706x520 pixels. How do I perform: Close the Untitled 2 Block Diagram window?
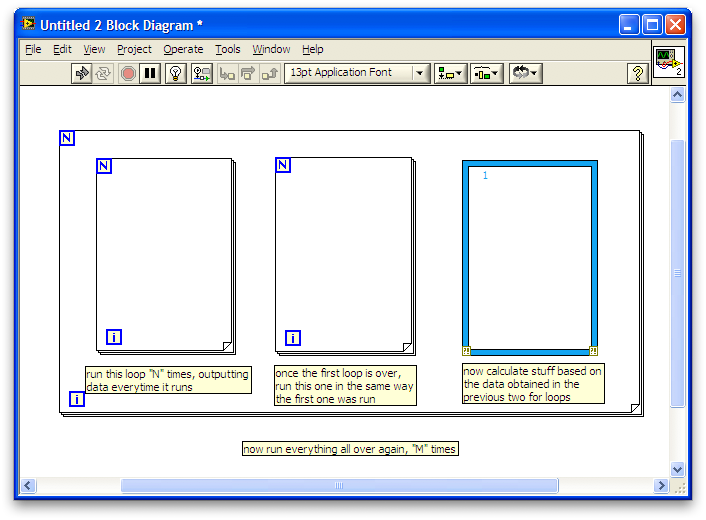[675, 24]
